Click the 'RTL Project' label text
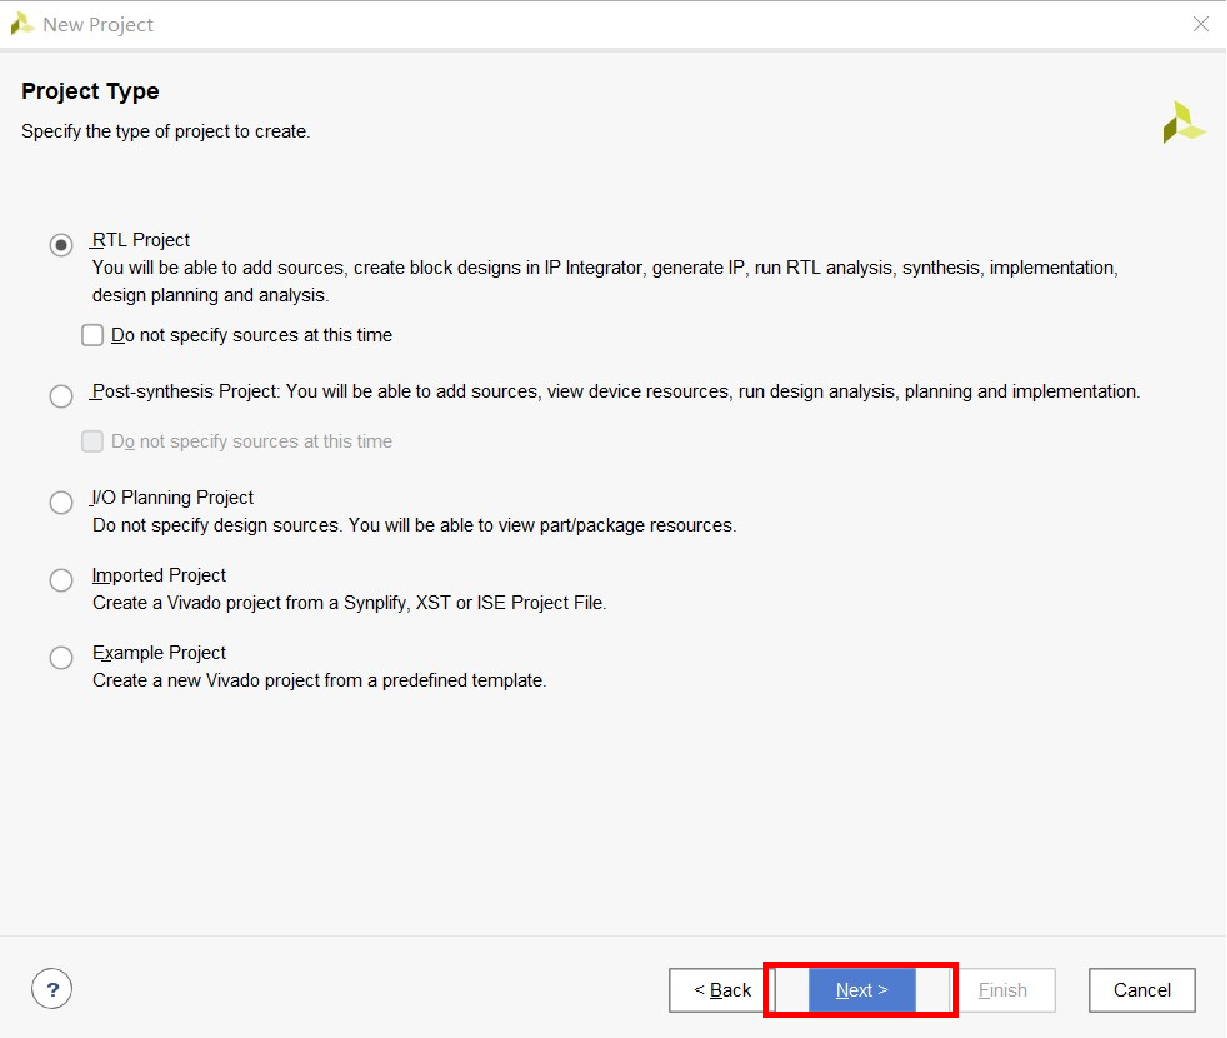This screenshot has height=1038, width=1227. [x=141, y=240]
